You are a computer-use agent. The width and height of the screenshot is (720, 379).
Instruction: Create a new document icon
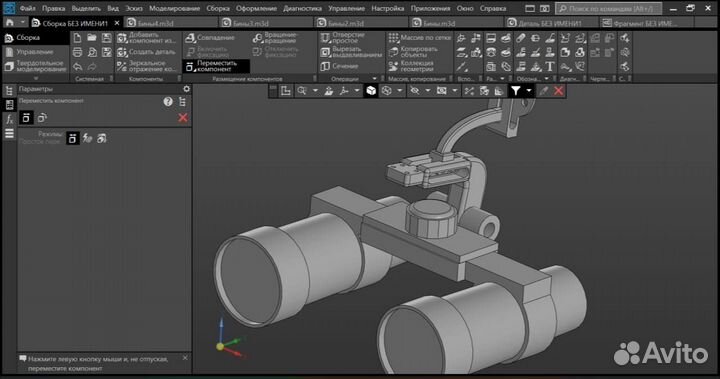[77, 38]
